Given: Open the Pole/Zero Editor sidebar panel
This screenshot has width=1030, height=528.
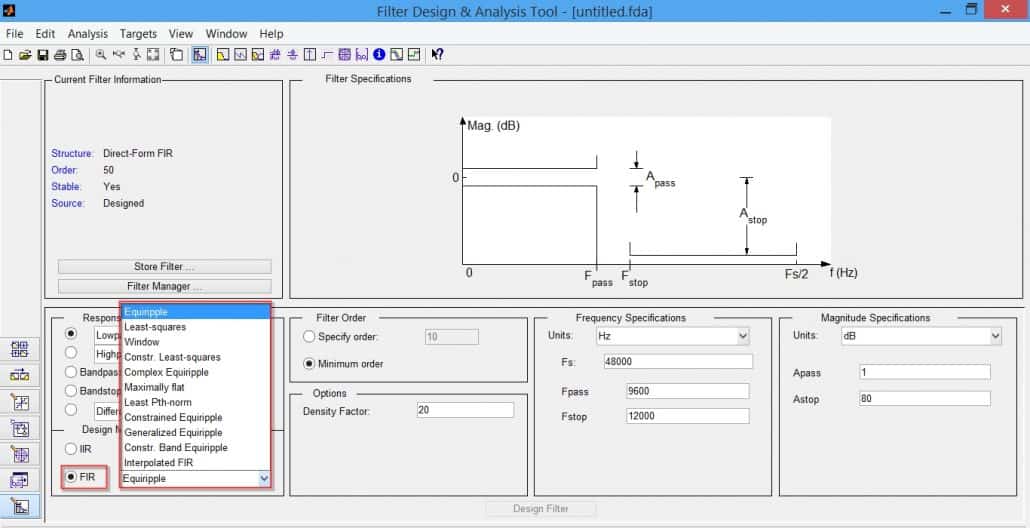Looking at the screenshot, I should click(x=20, y=454).
